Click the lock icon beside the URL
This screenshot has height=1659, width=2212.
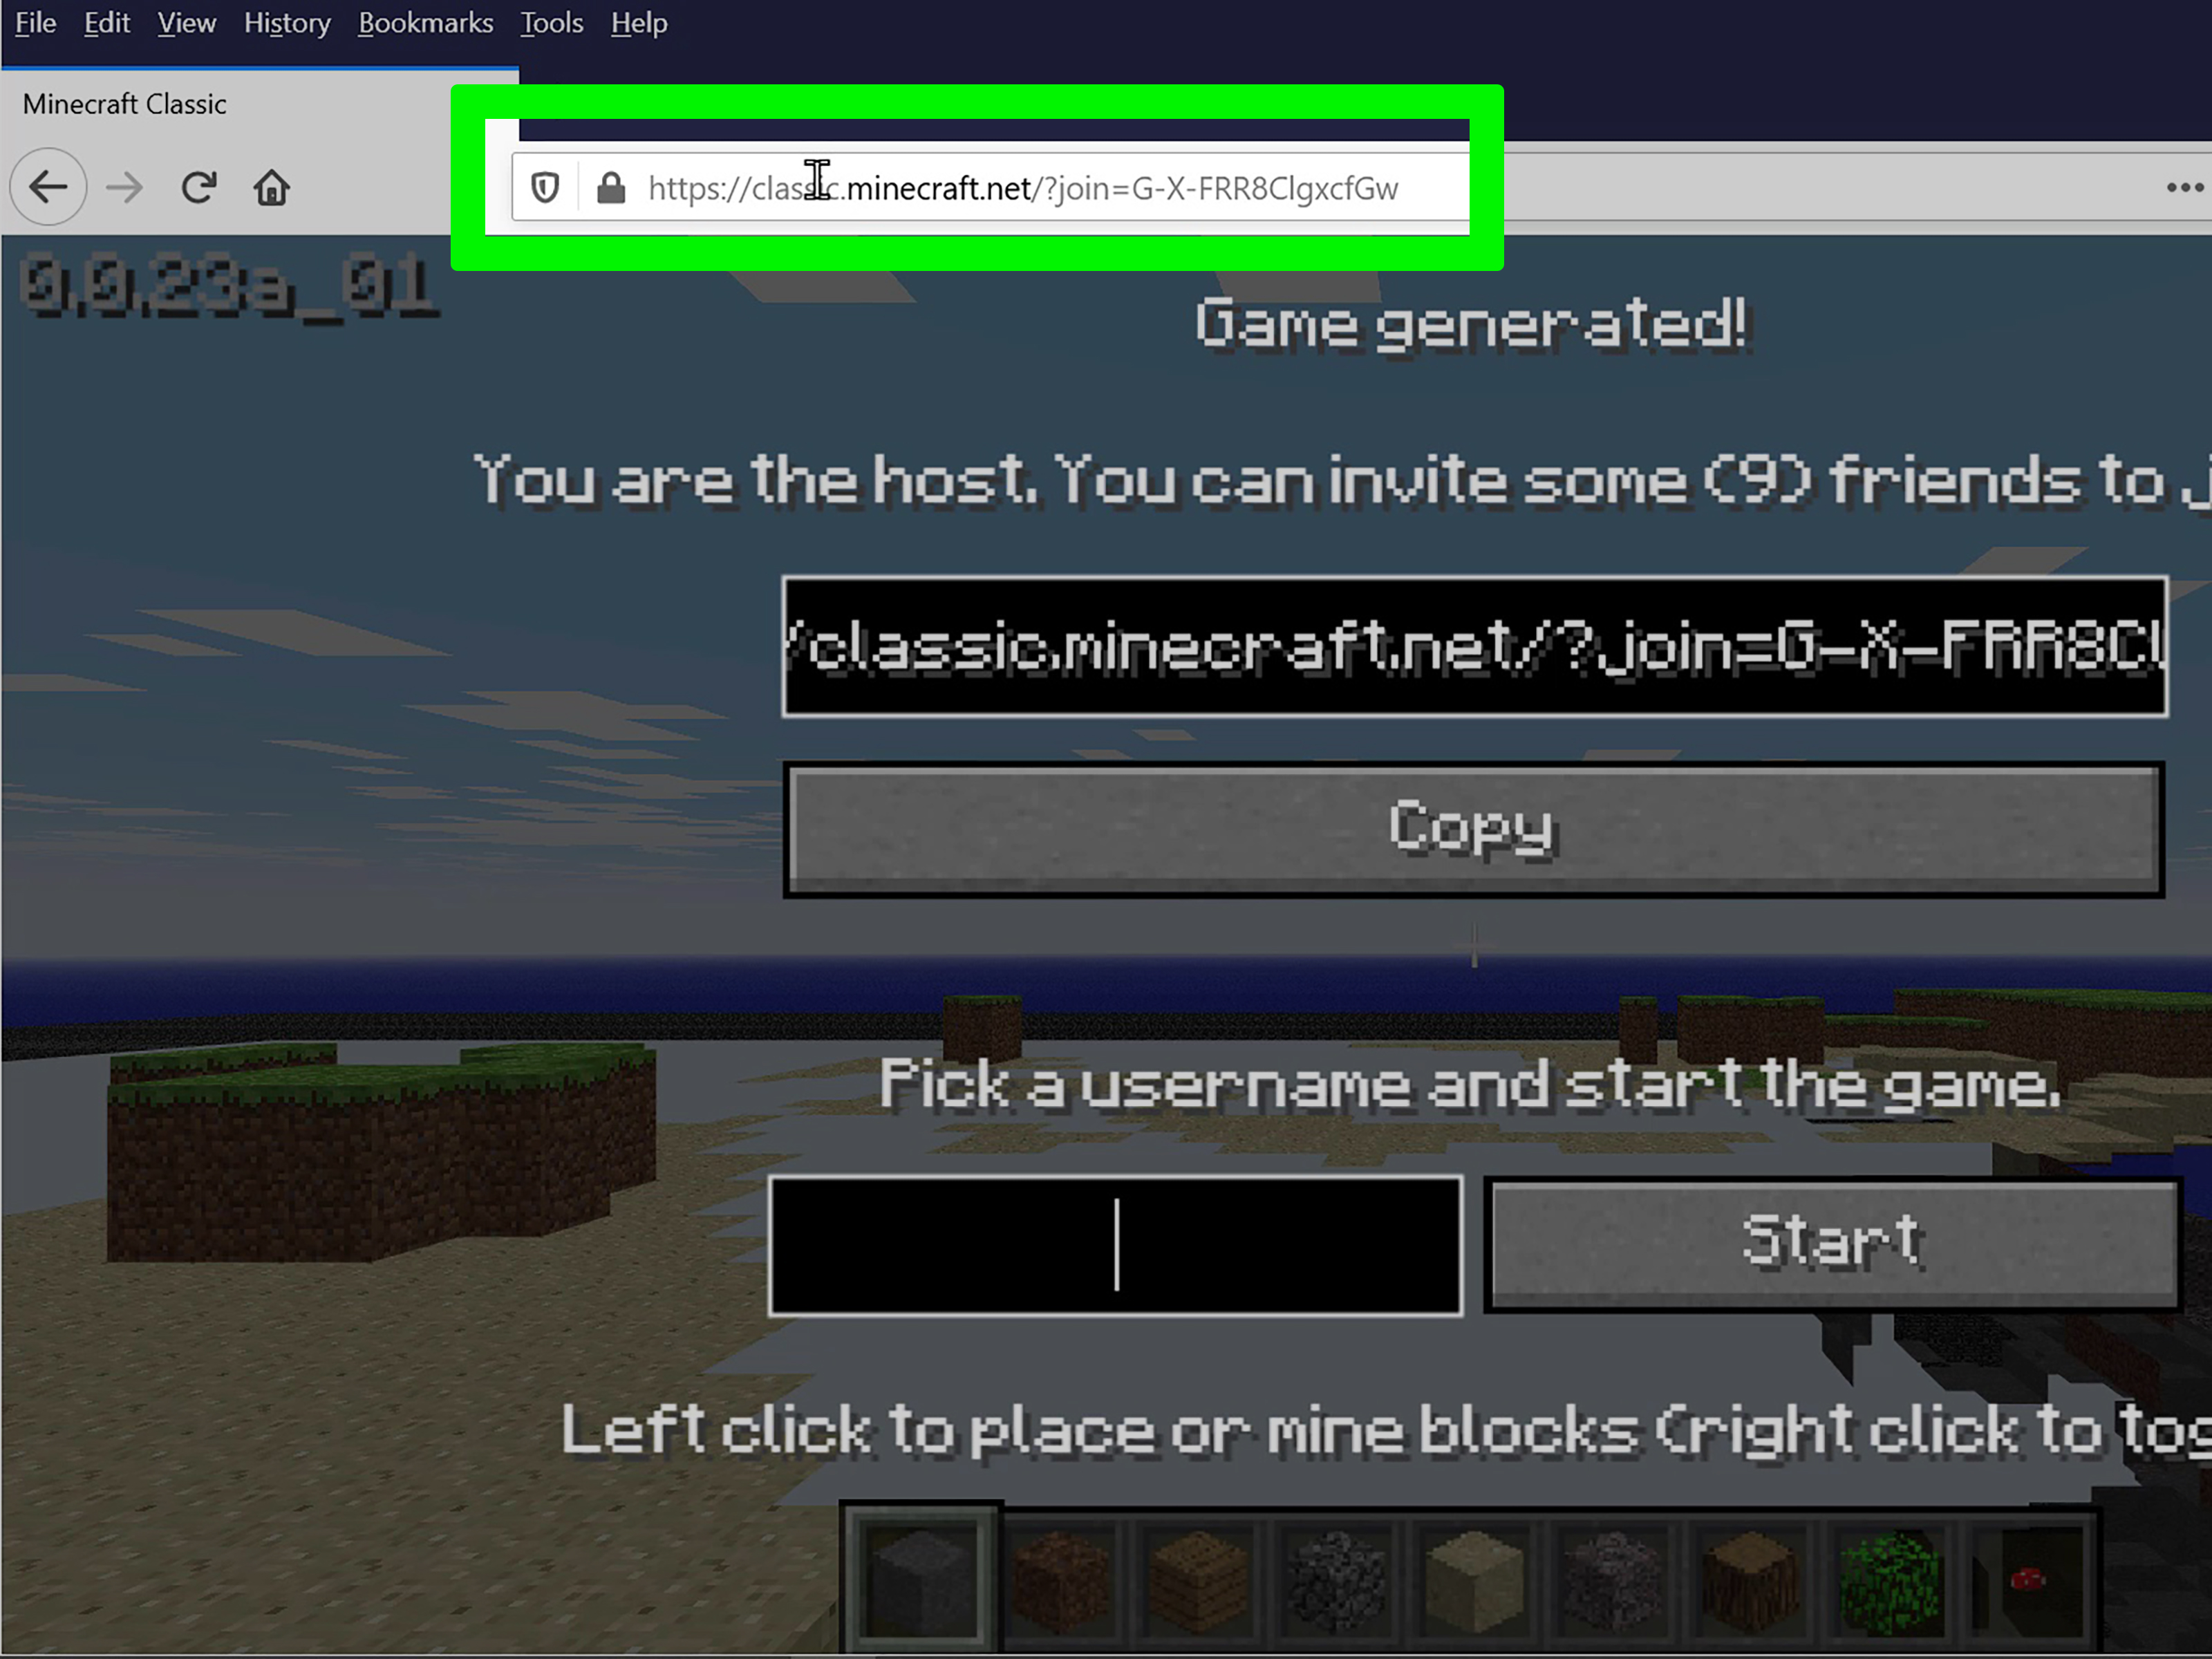click(x=610, y=187)
